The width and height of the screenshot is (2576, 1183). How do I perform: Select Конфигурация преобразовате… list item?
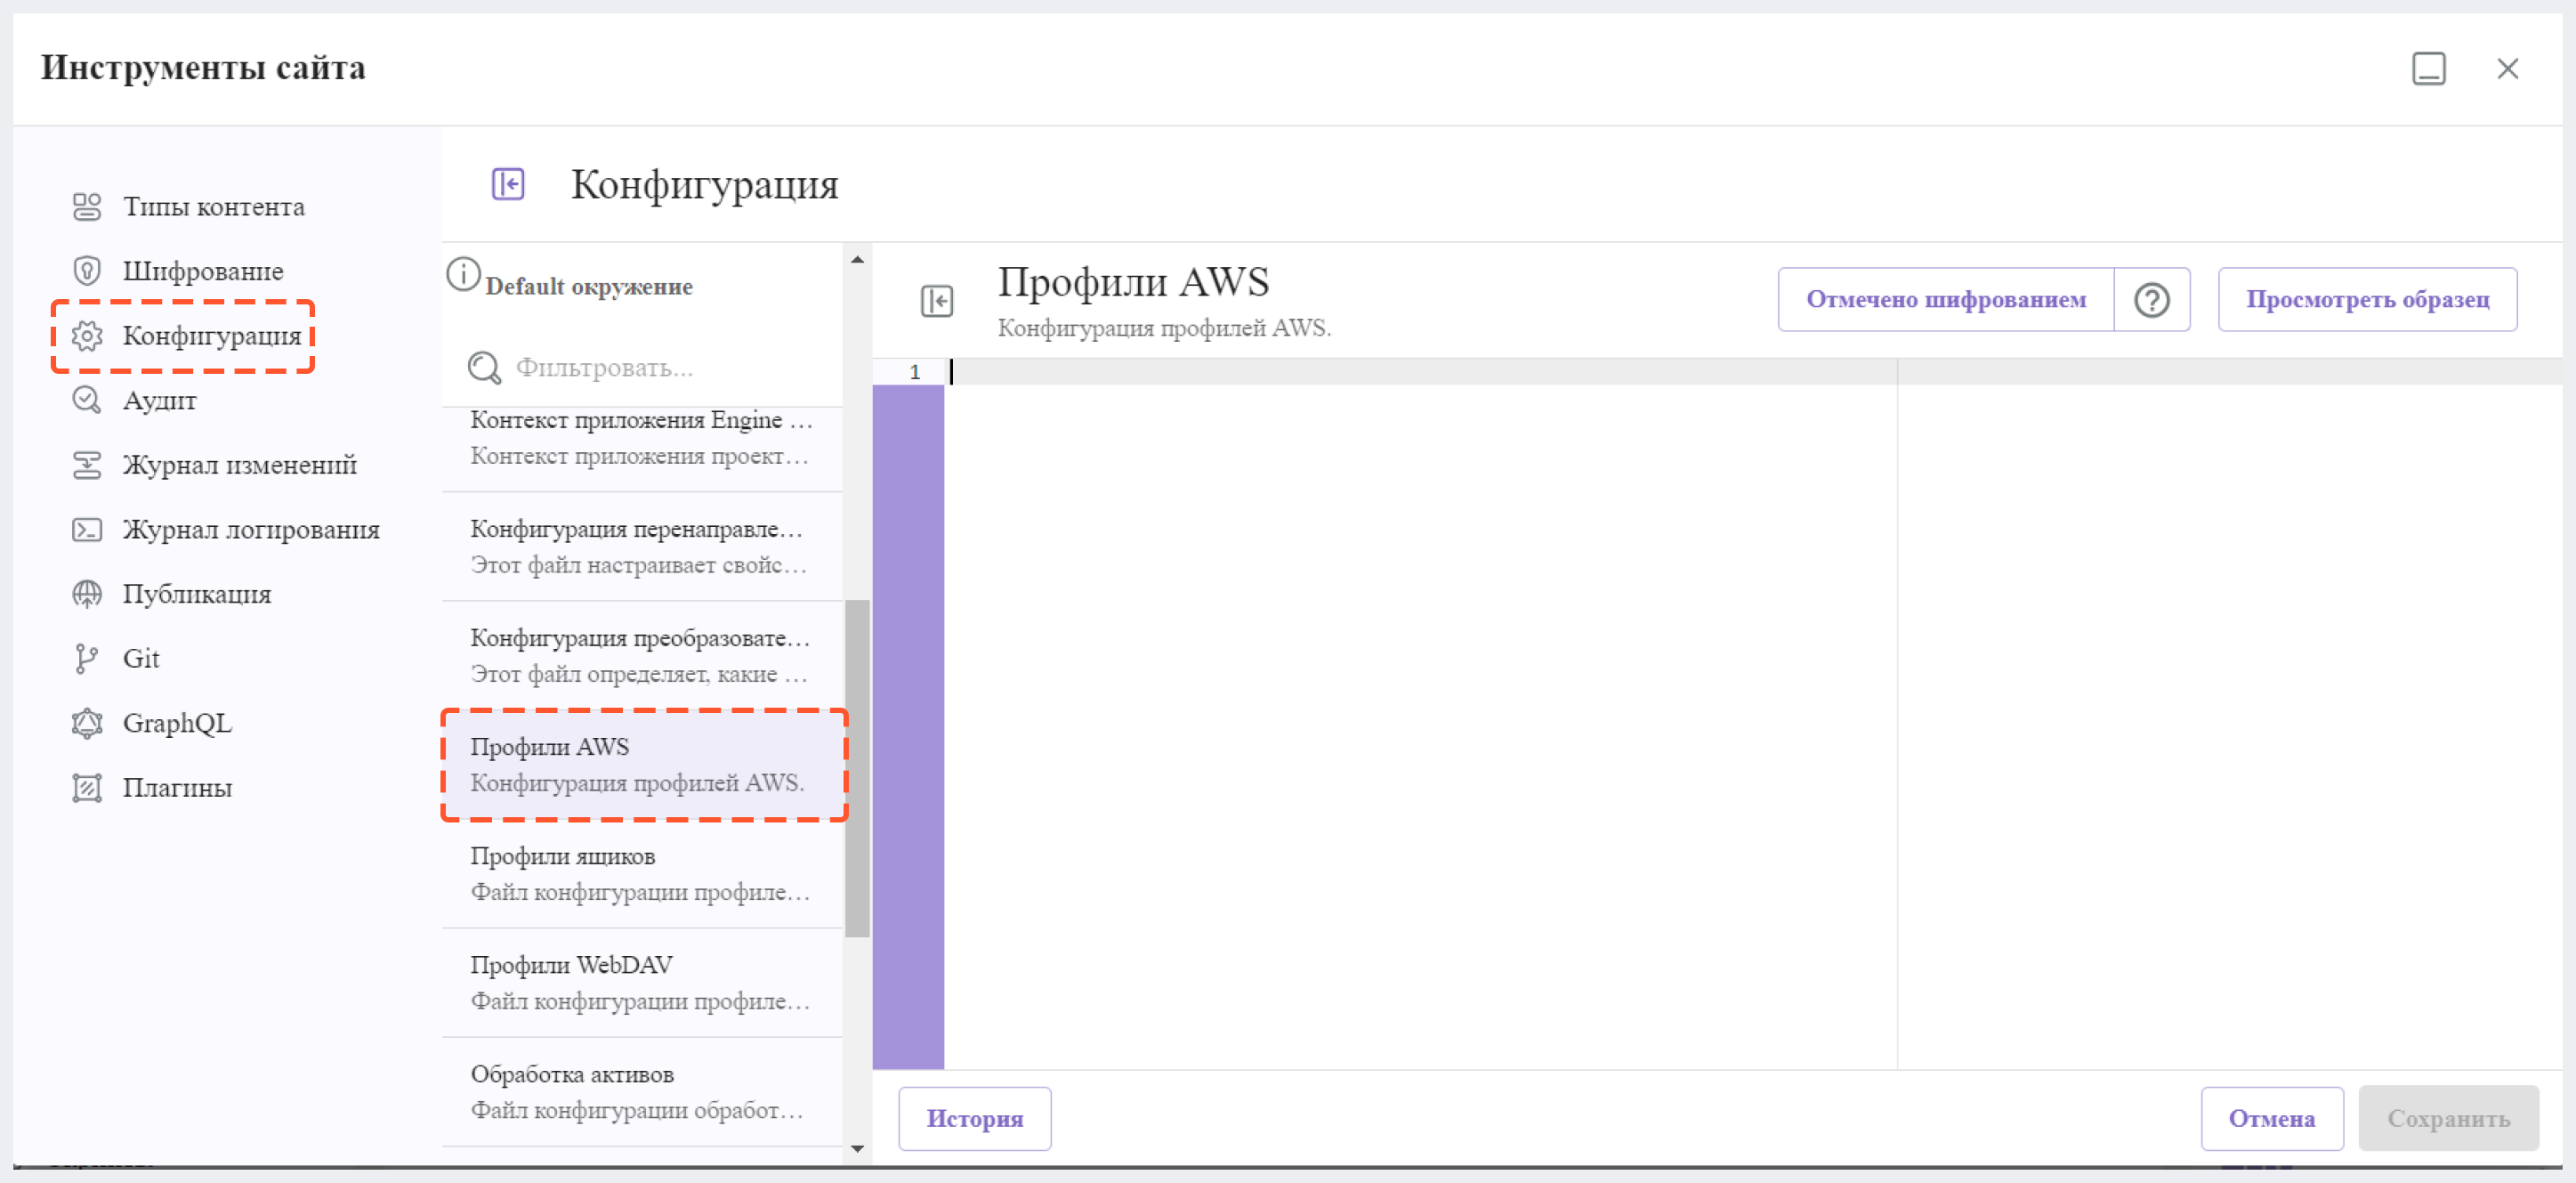(642, 656)
